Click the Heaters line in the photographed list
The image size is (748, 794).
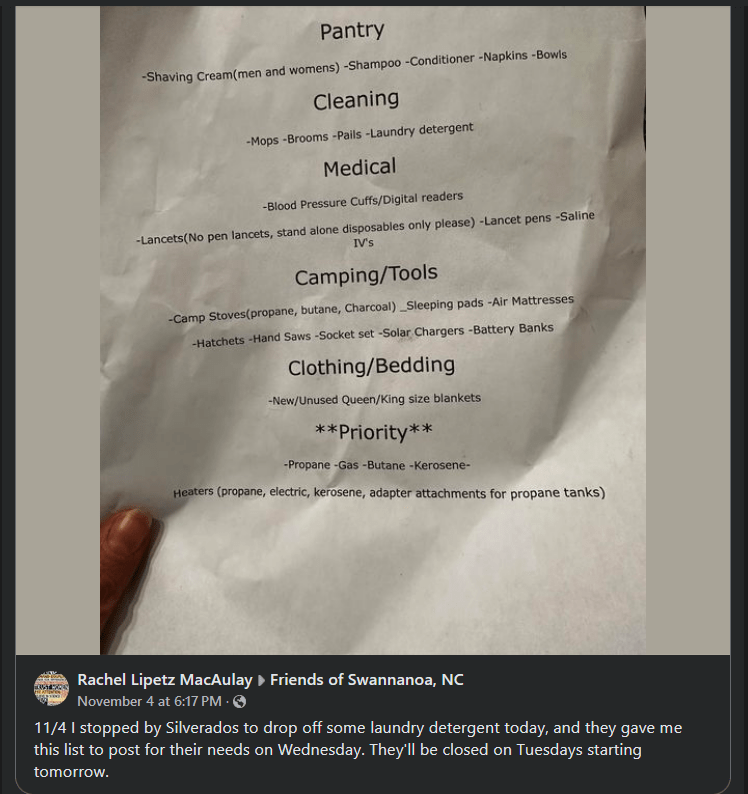(388, 493)
